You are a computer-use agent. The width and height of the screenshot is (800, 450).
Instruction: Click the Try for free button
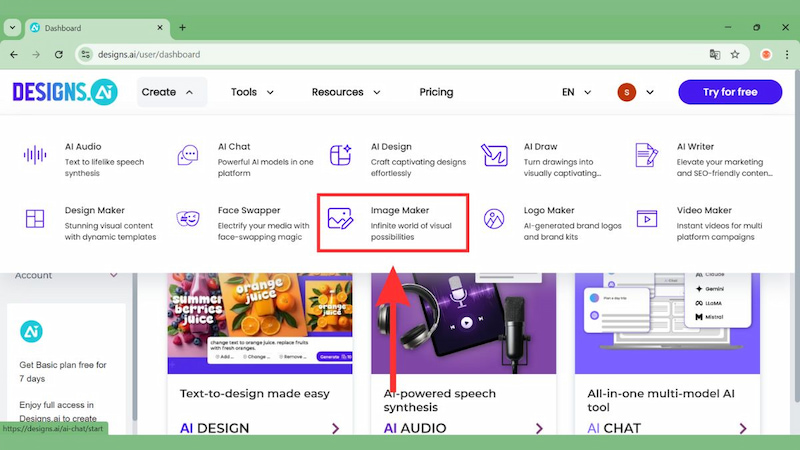[730, 92]
